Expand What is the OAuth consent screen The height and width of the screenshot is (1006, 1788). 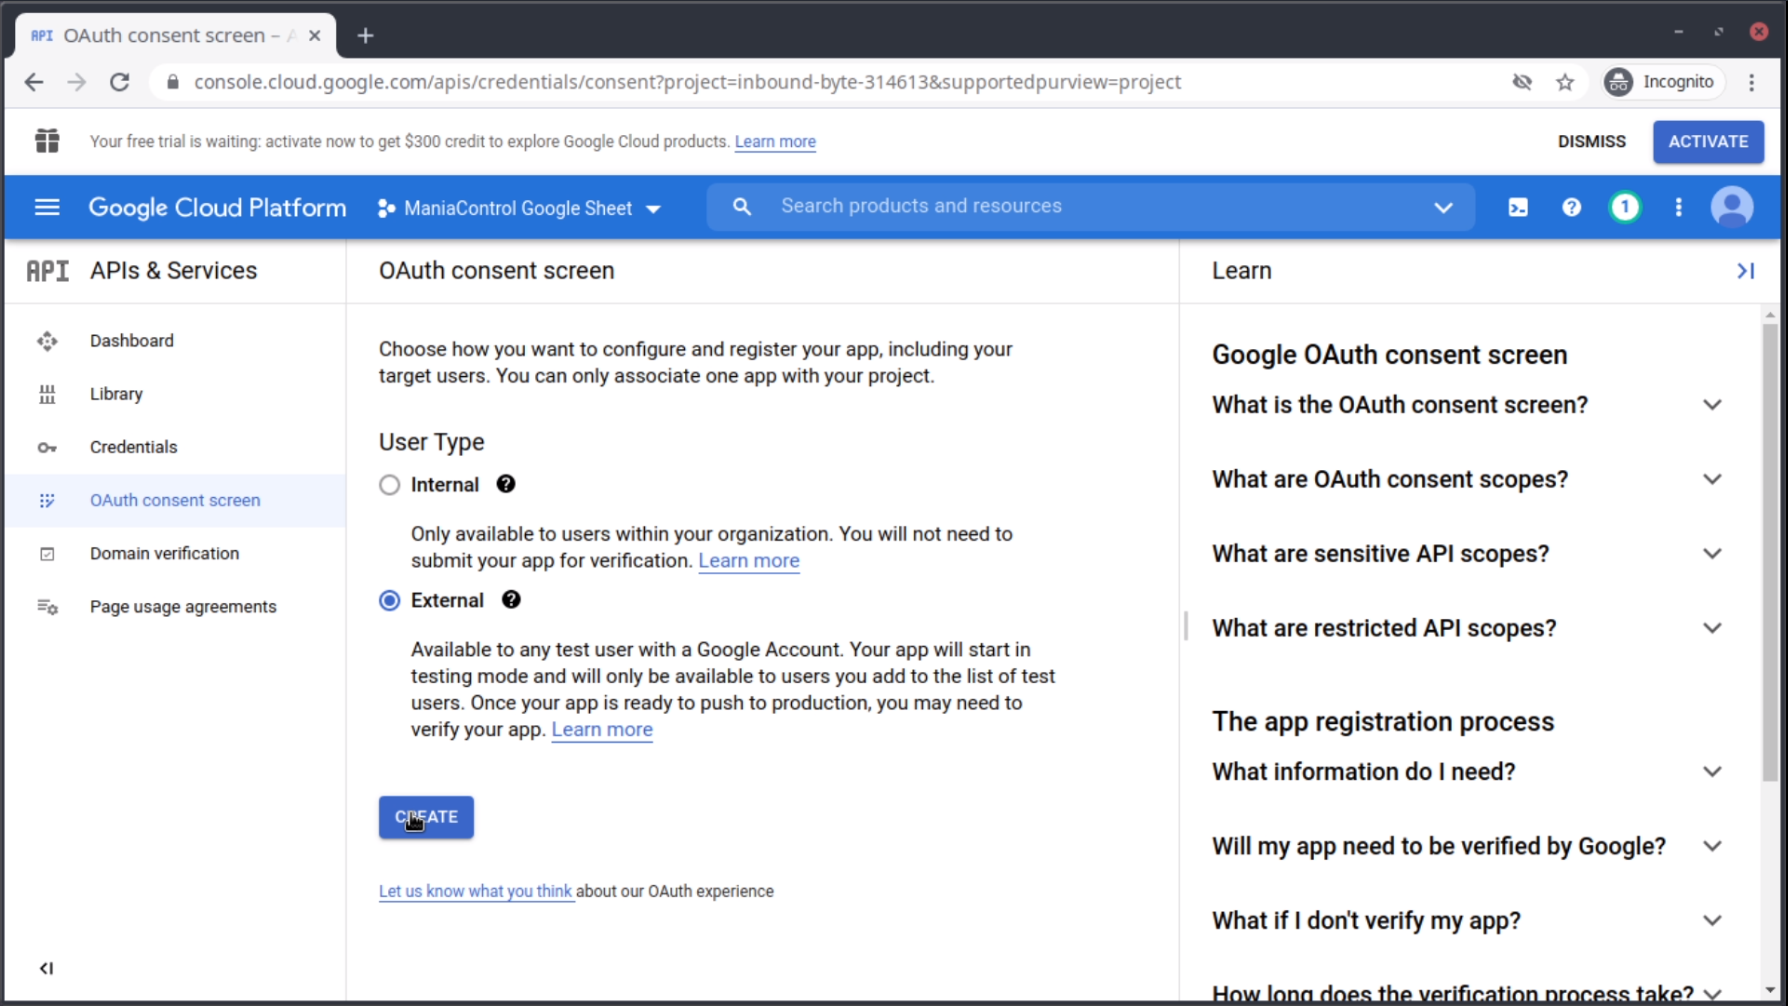(1711, 405)
